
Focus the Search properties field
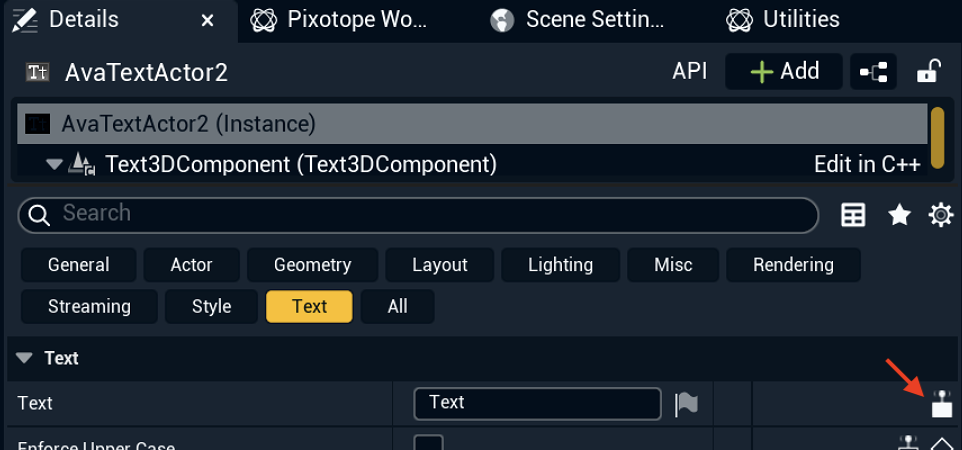(x=420, y=214)
